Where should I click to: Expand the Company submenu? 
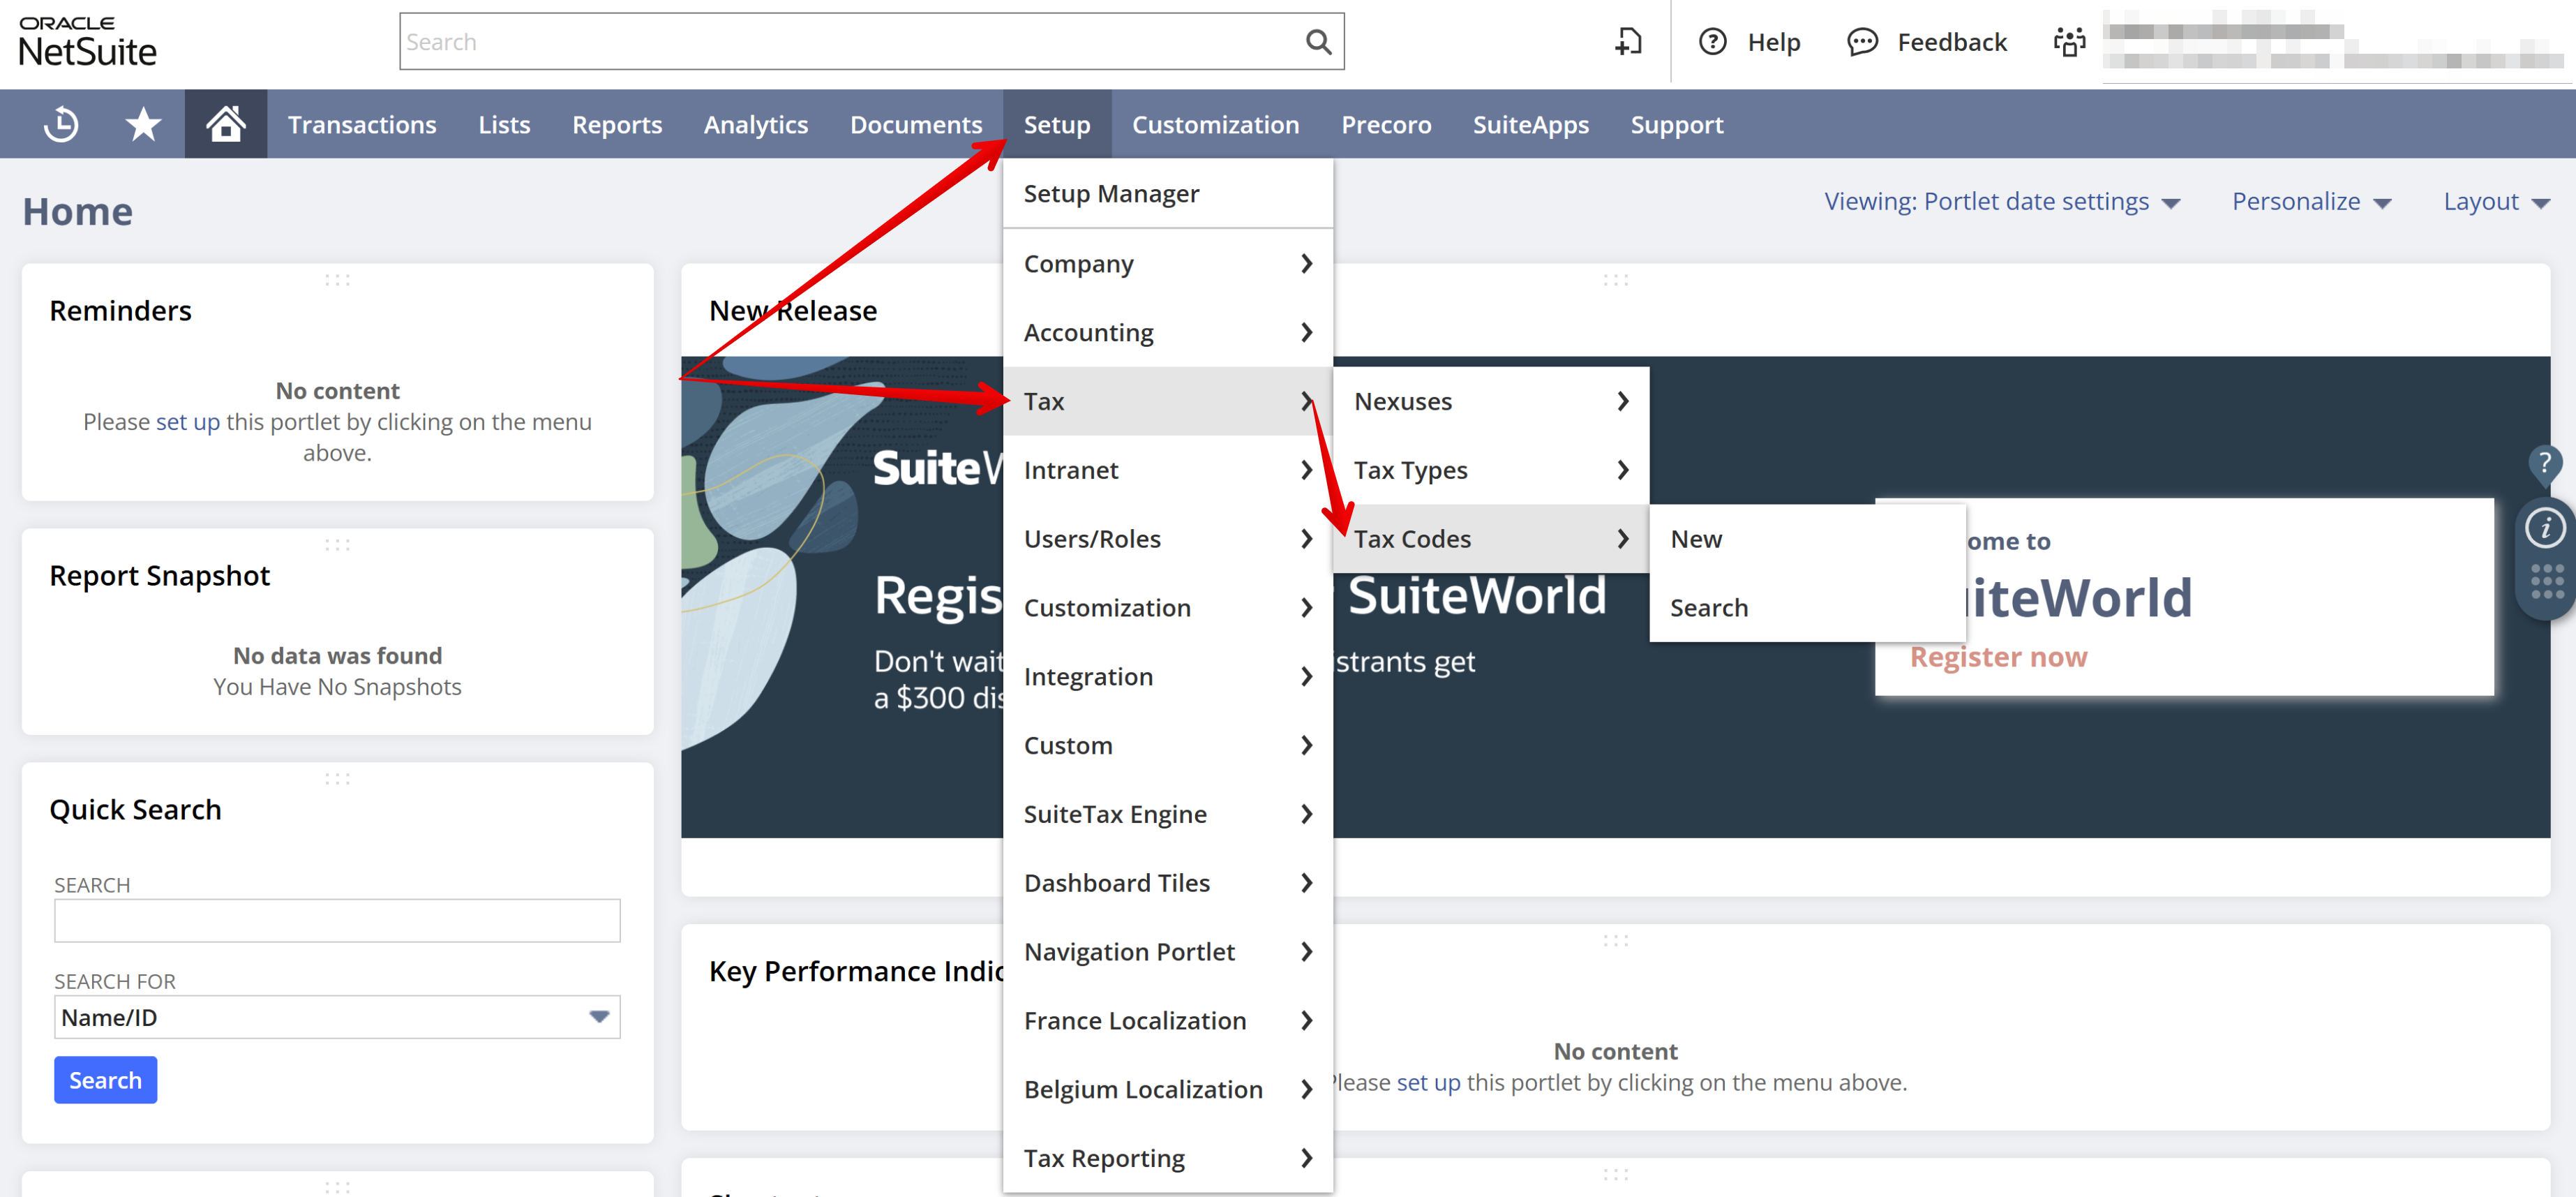(1167, 264)
